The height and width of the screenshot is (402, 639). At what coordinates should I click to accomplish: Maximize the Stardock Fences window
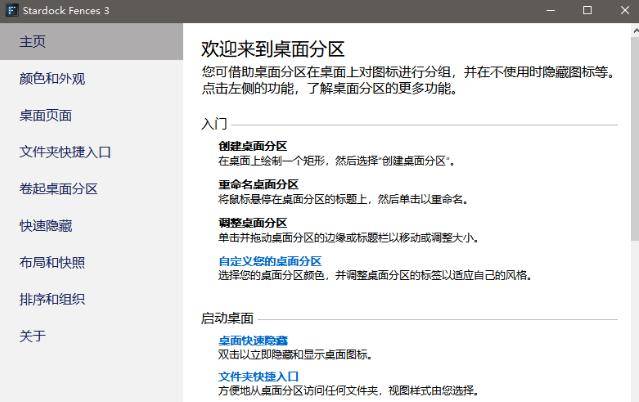(587, 11)
